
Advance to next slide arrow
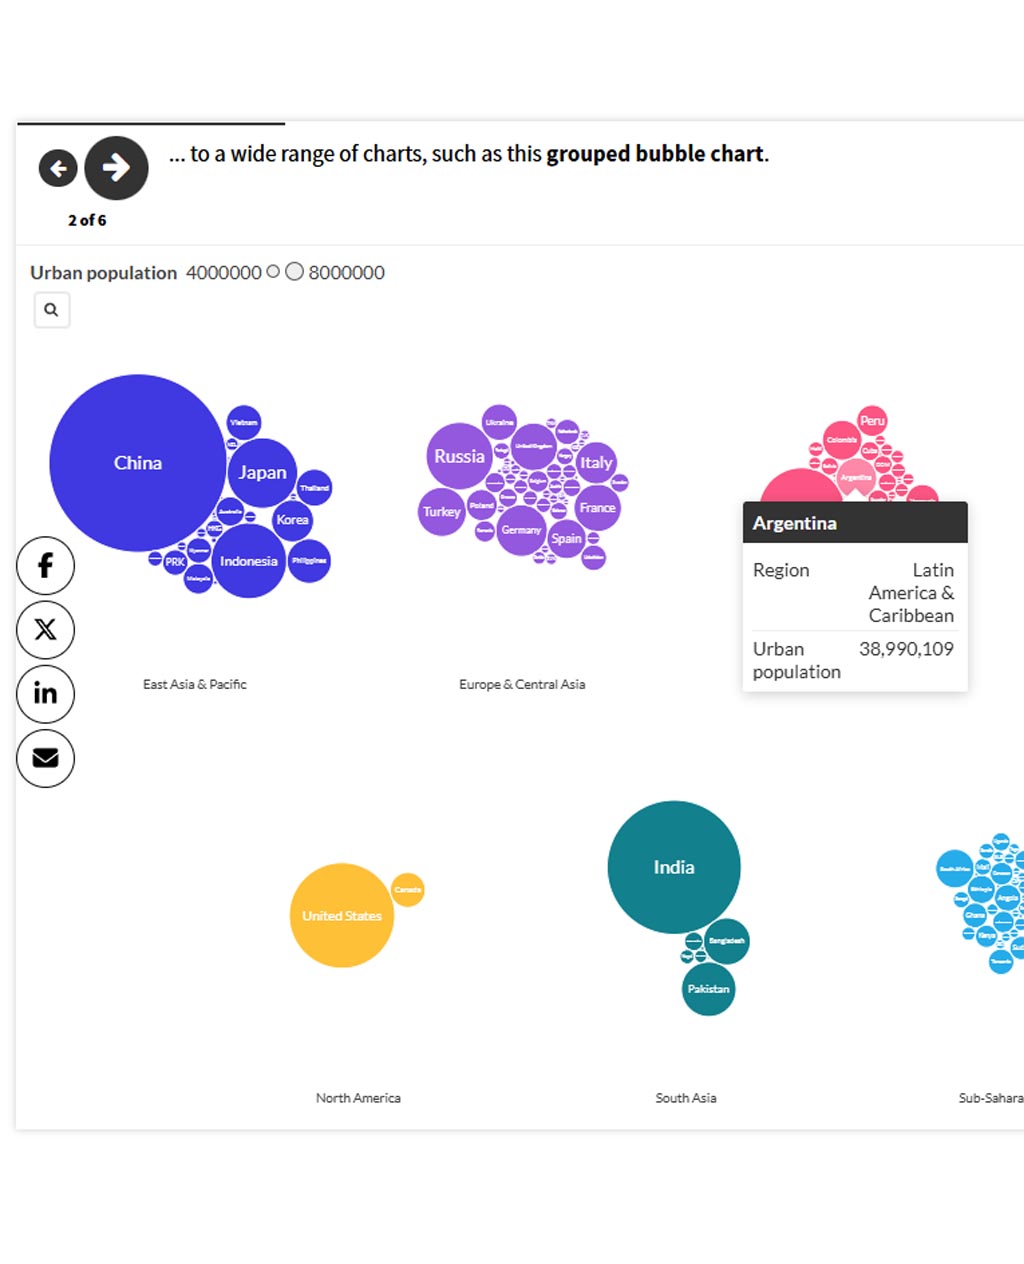coord(116,168)
